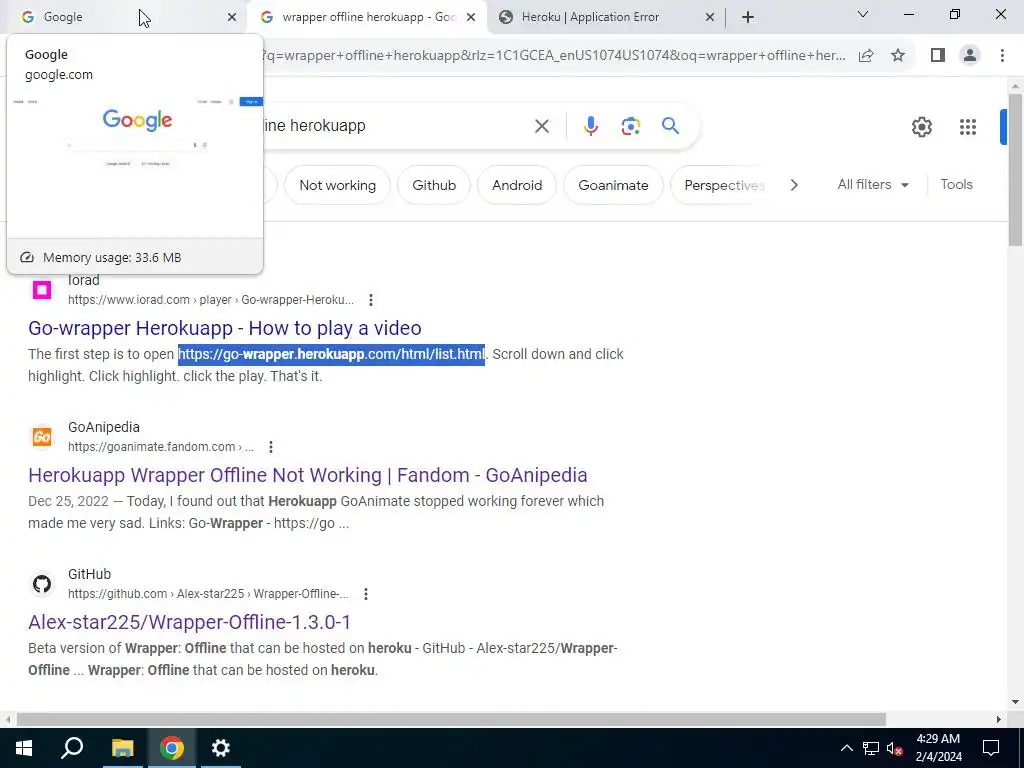The image size is (1024, 768).
Task: Open Windows taskbar search
Action: pos(72,748)
